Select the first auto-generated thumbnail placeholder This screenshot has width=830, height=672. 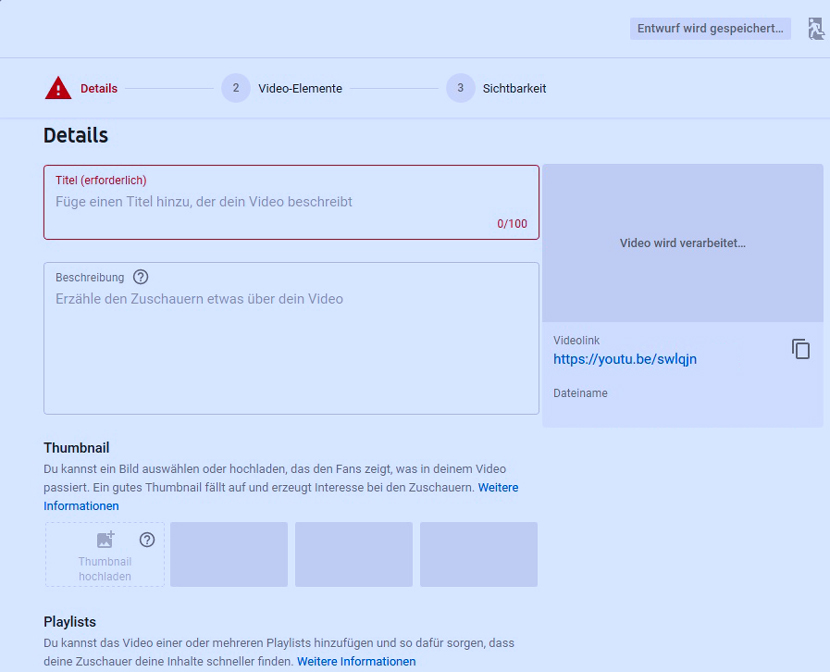(229, 554)
